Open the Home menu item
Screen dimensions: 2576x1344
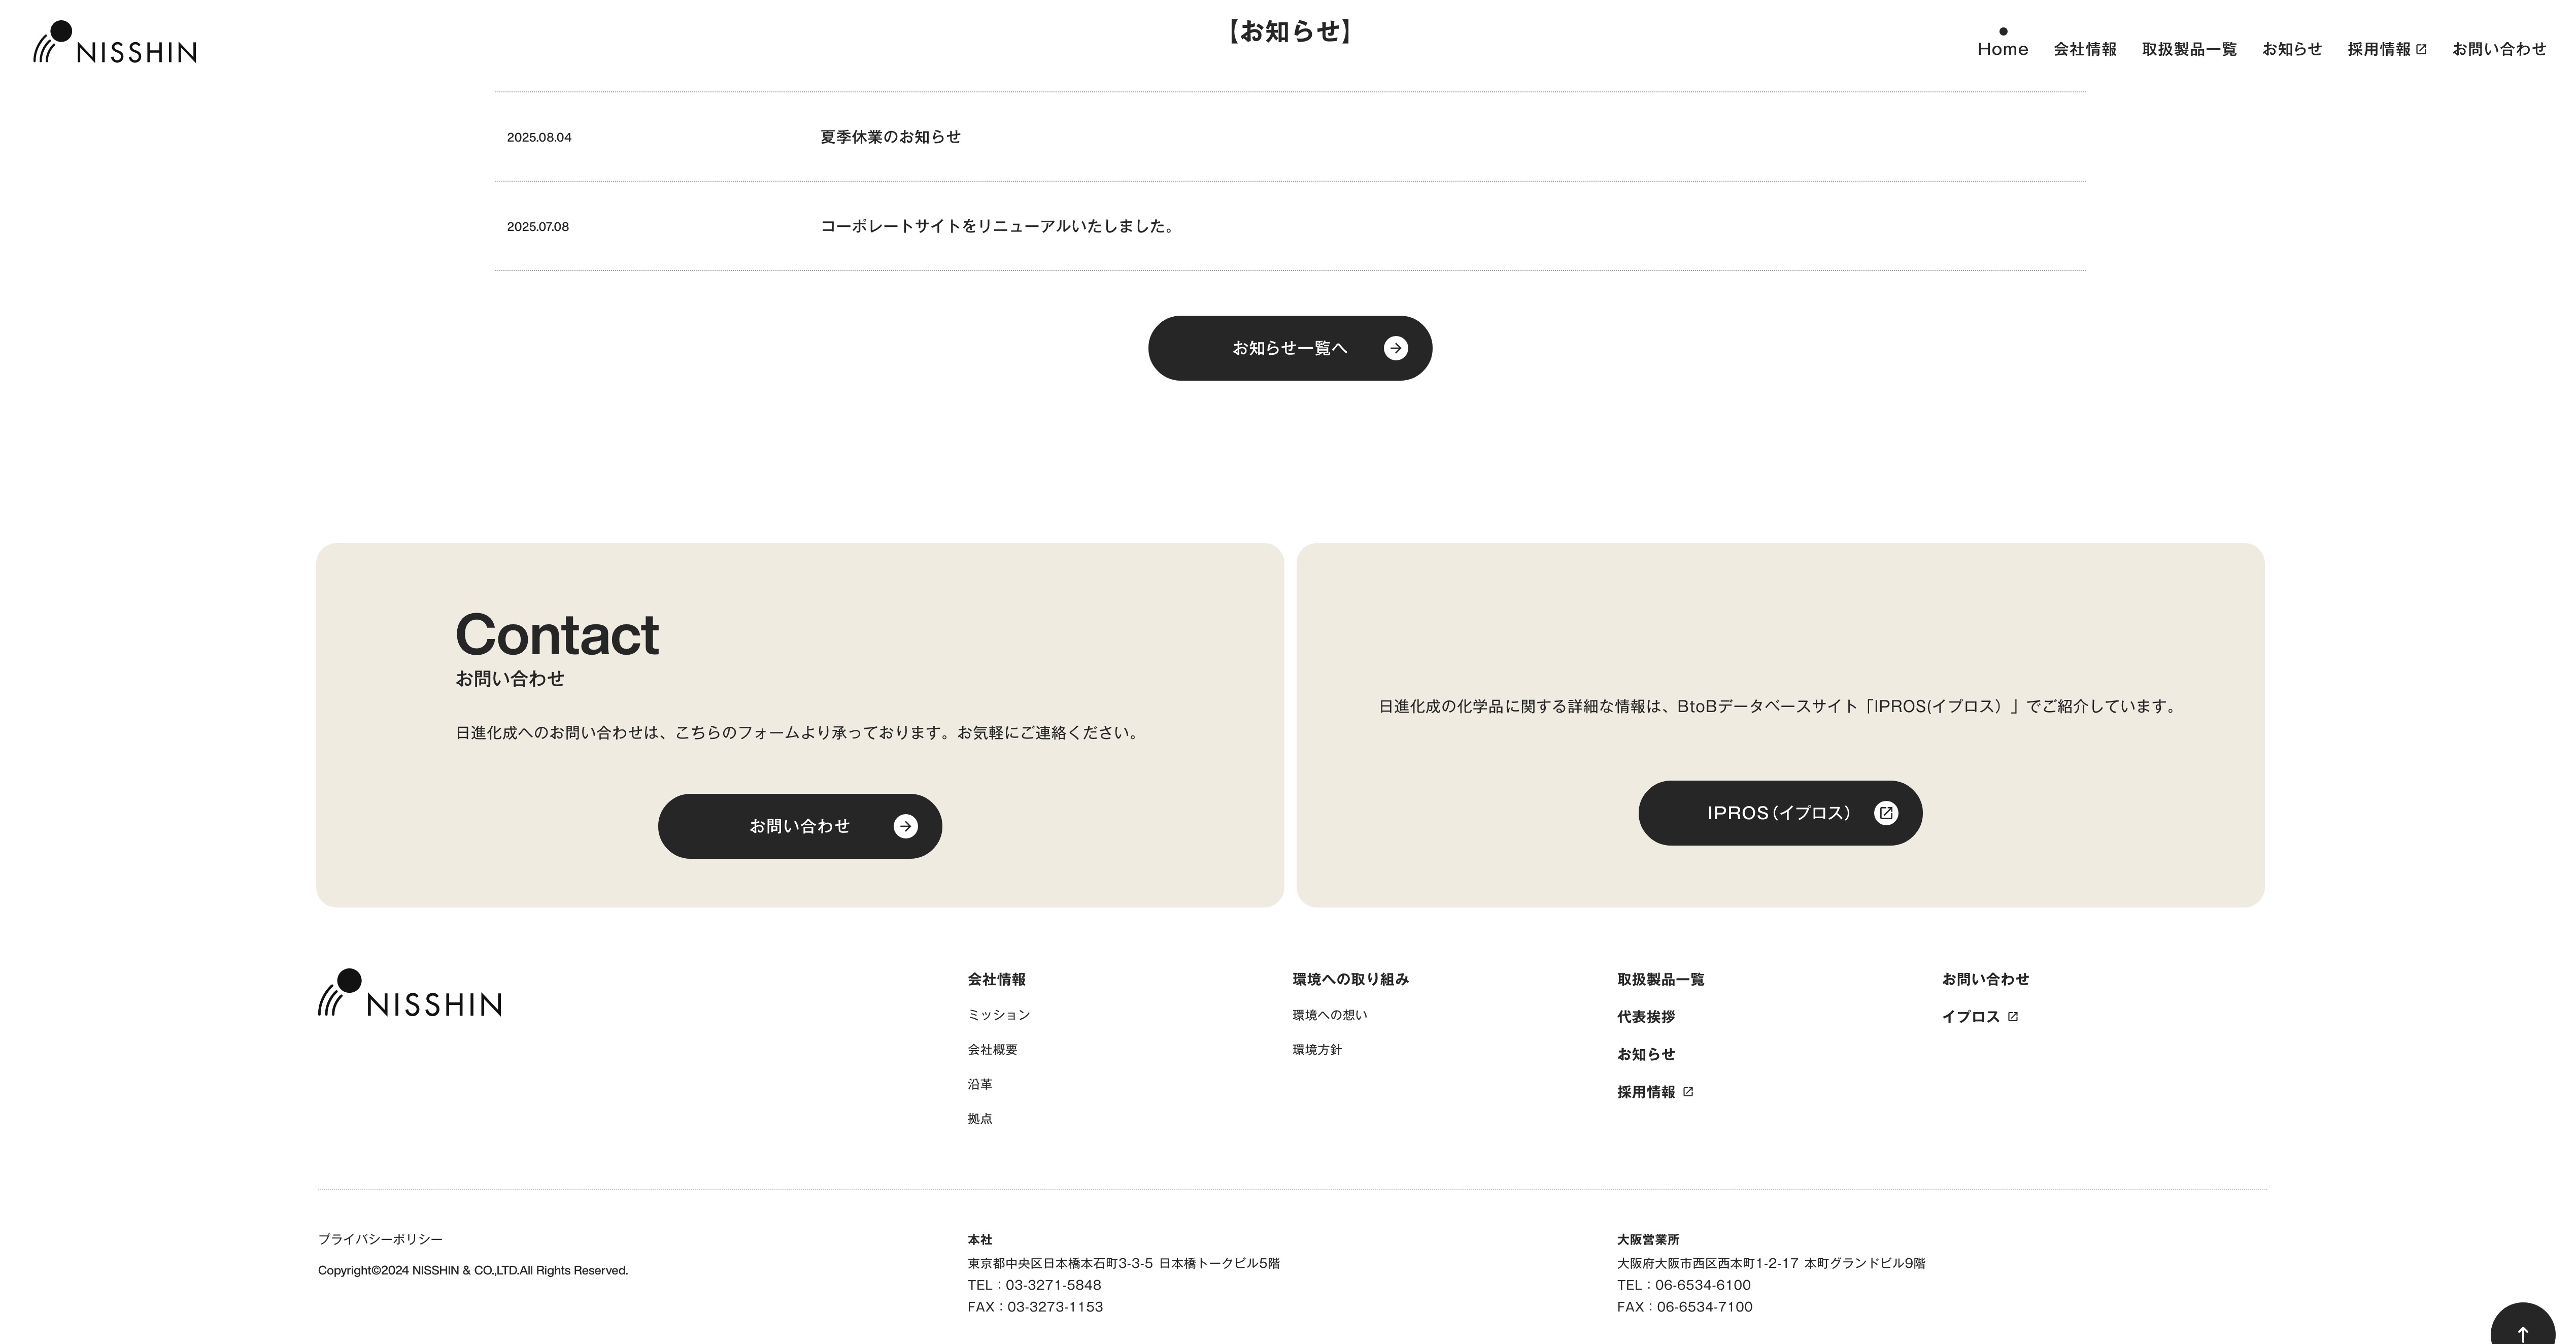(x=2002, y=49)
